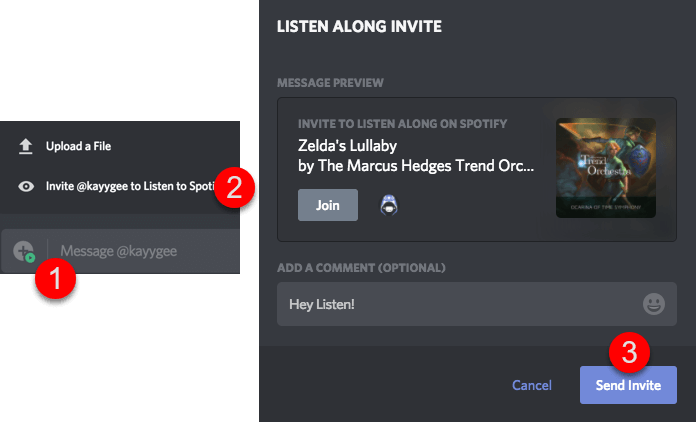The height and width of the screenshot is (422, 696).
Task: Click the Zelda's Lullaby song title
Action: 347,144
